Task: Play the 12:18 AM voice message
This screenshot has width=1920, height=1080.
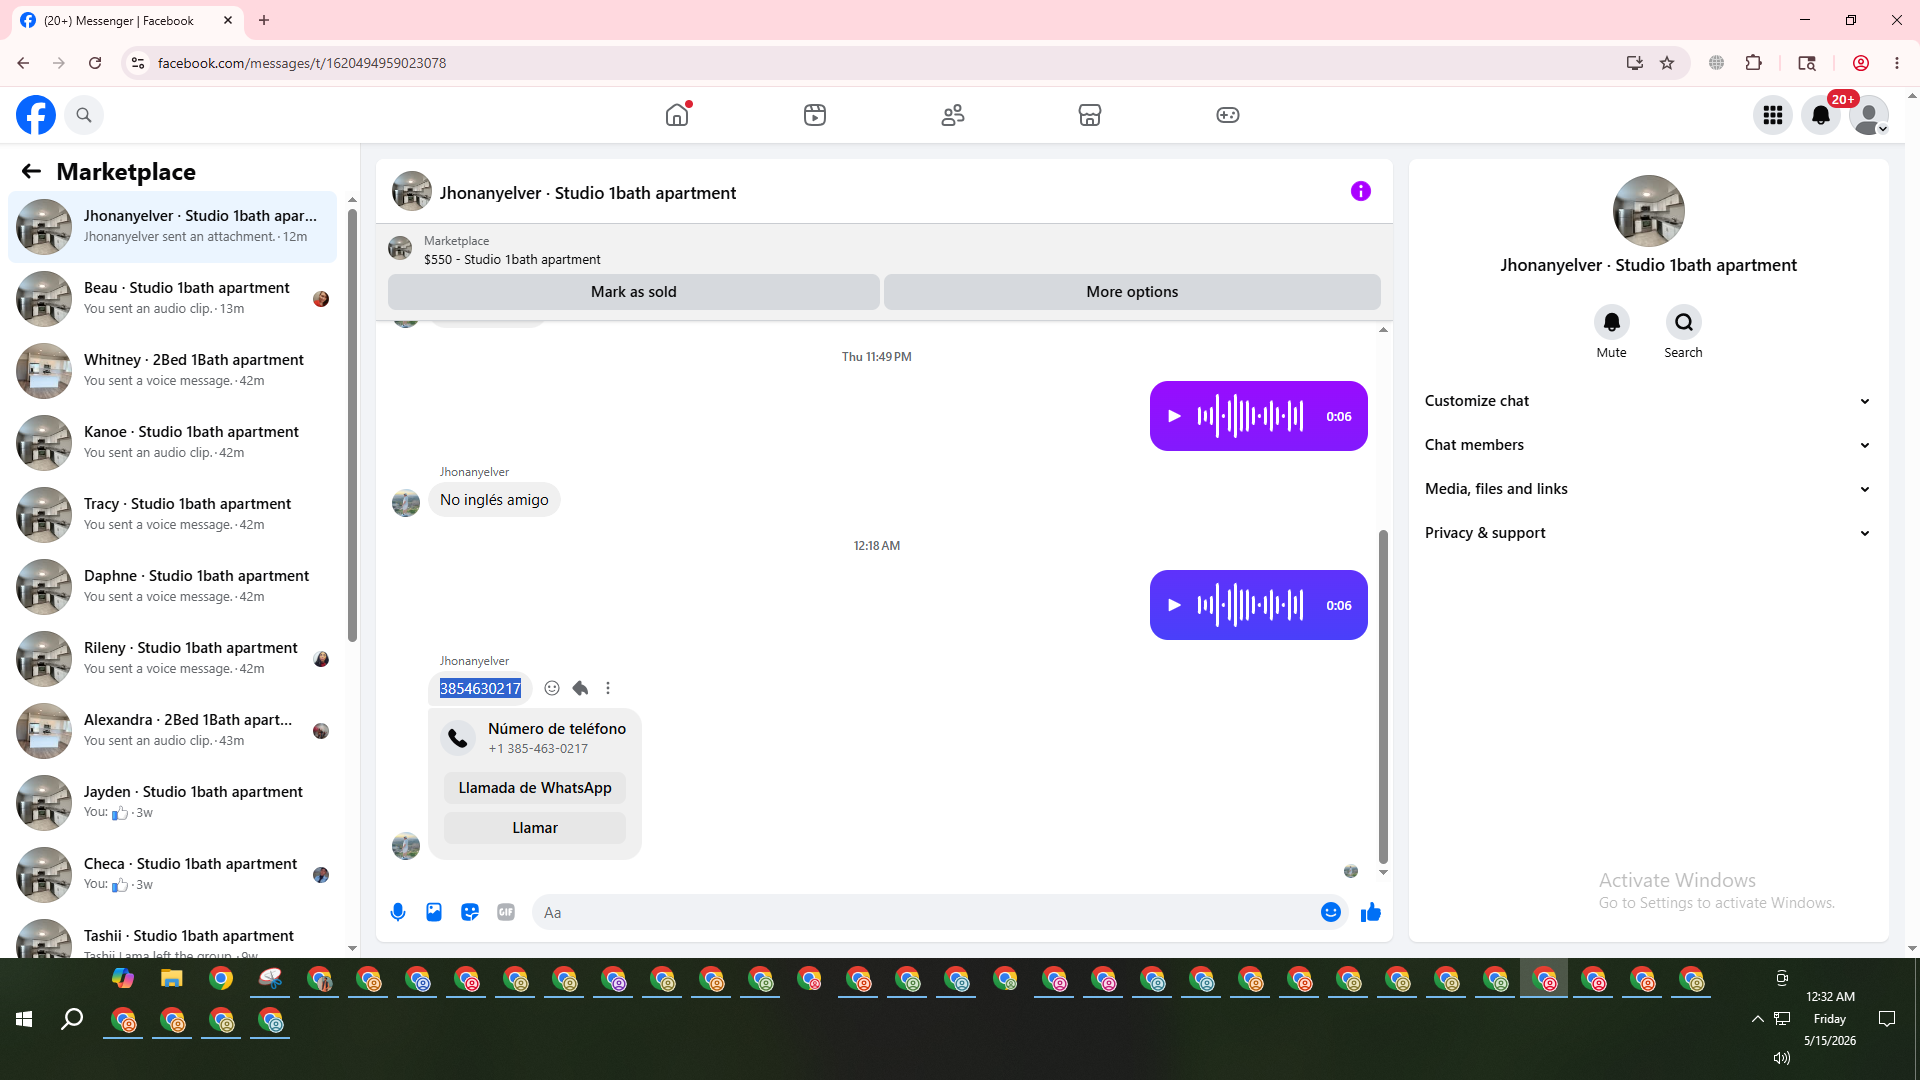Action: click(1175, 605)
